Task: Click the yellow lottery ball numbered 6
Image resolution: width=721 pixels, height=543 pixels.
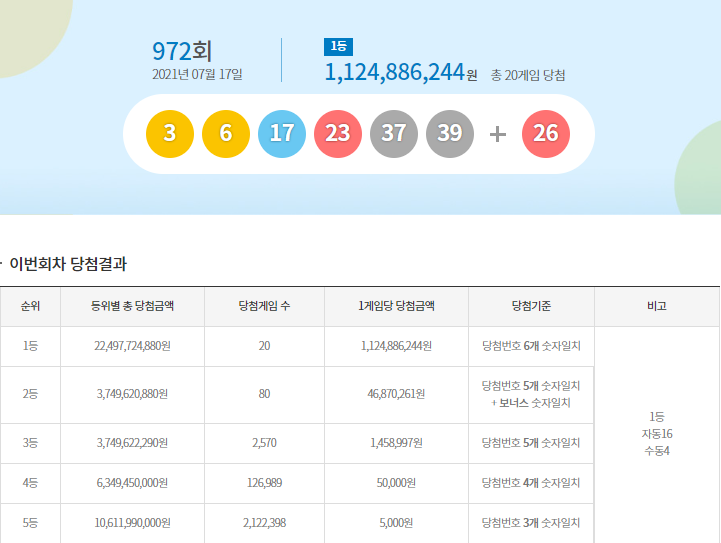Action: pos(226,134)
